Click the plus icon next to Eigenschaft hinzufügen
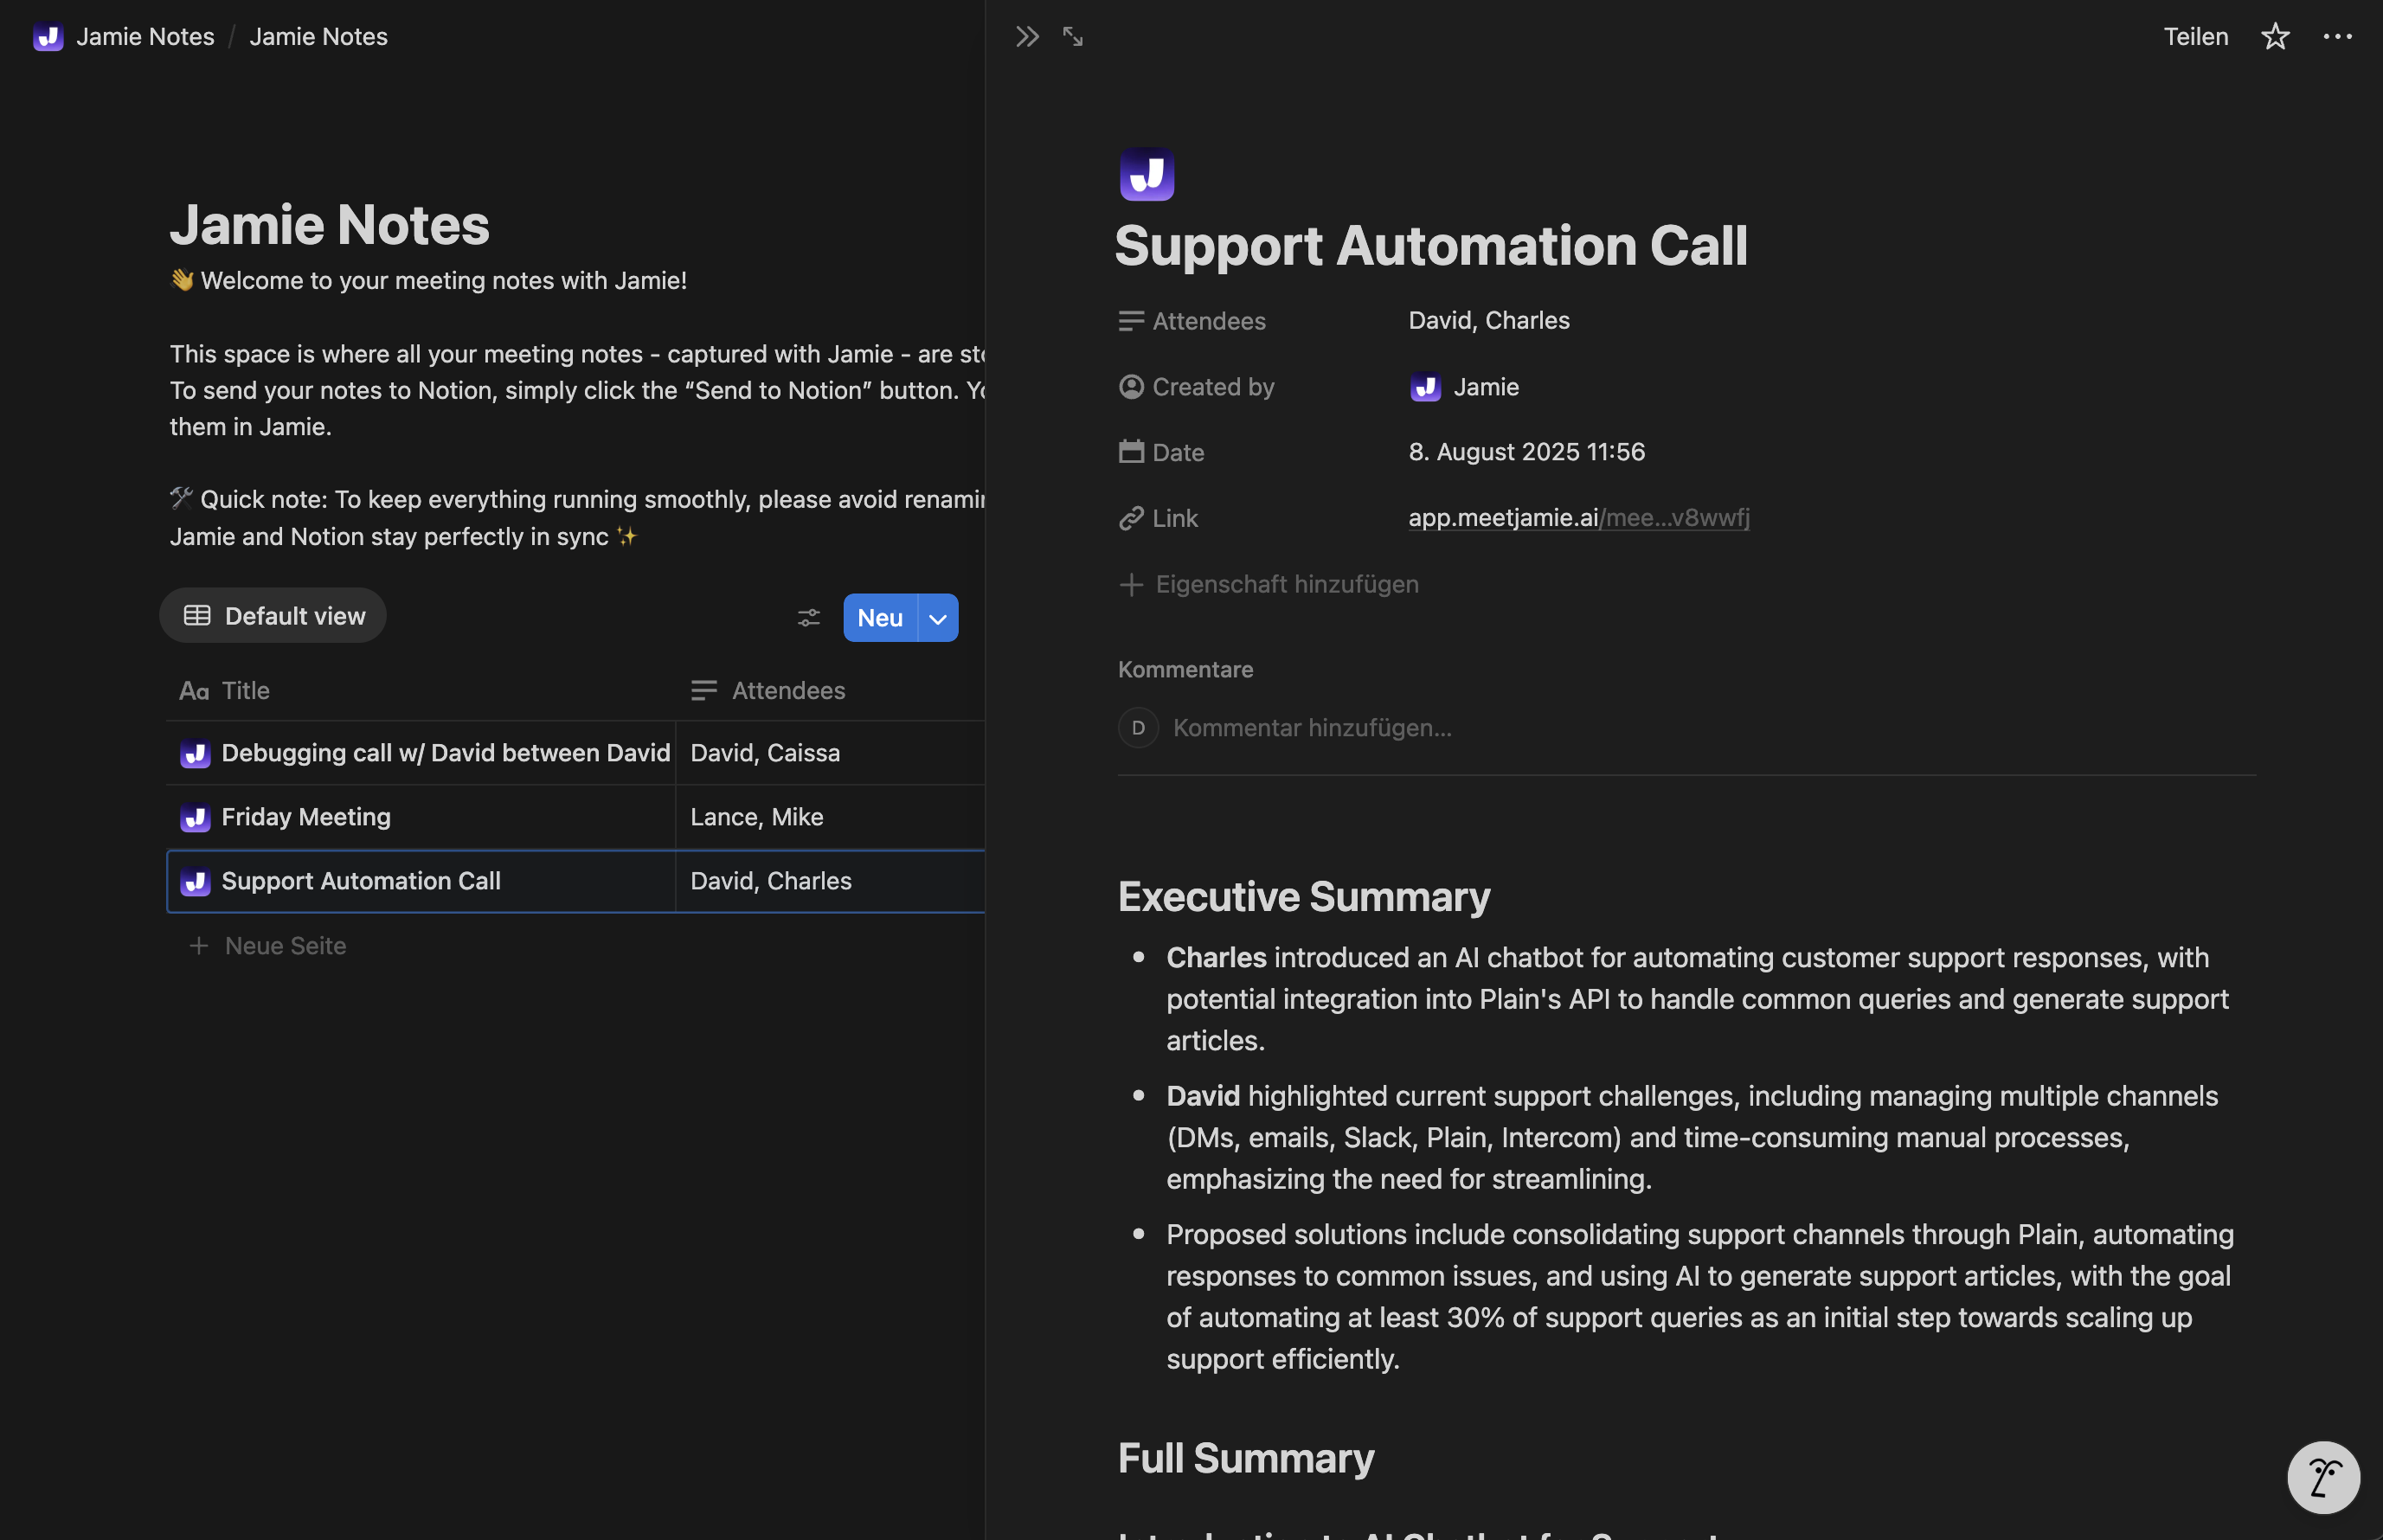 click(1131, 584)
